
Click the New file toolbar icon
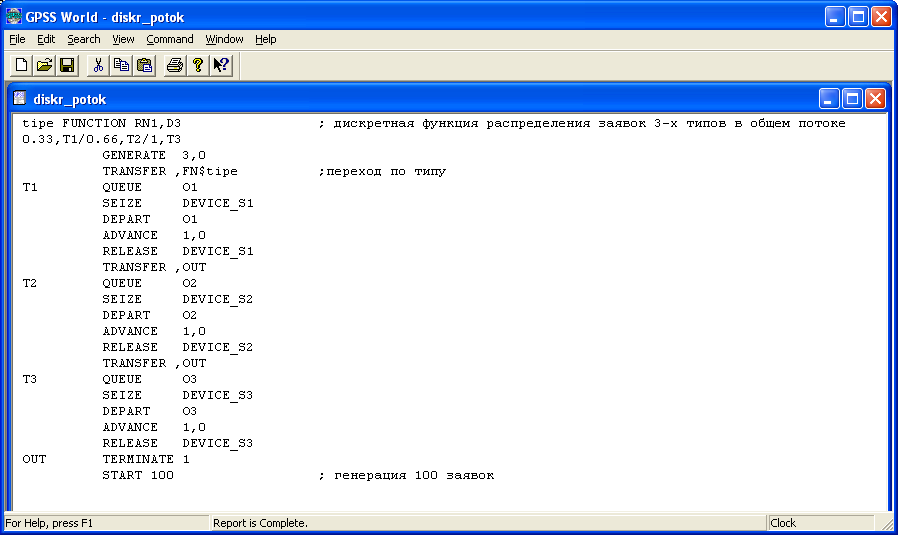click(x=21, y=65)
